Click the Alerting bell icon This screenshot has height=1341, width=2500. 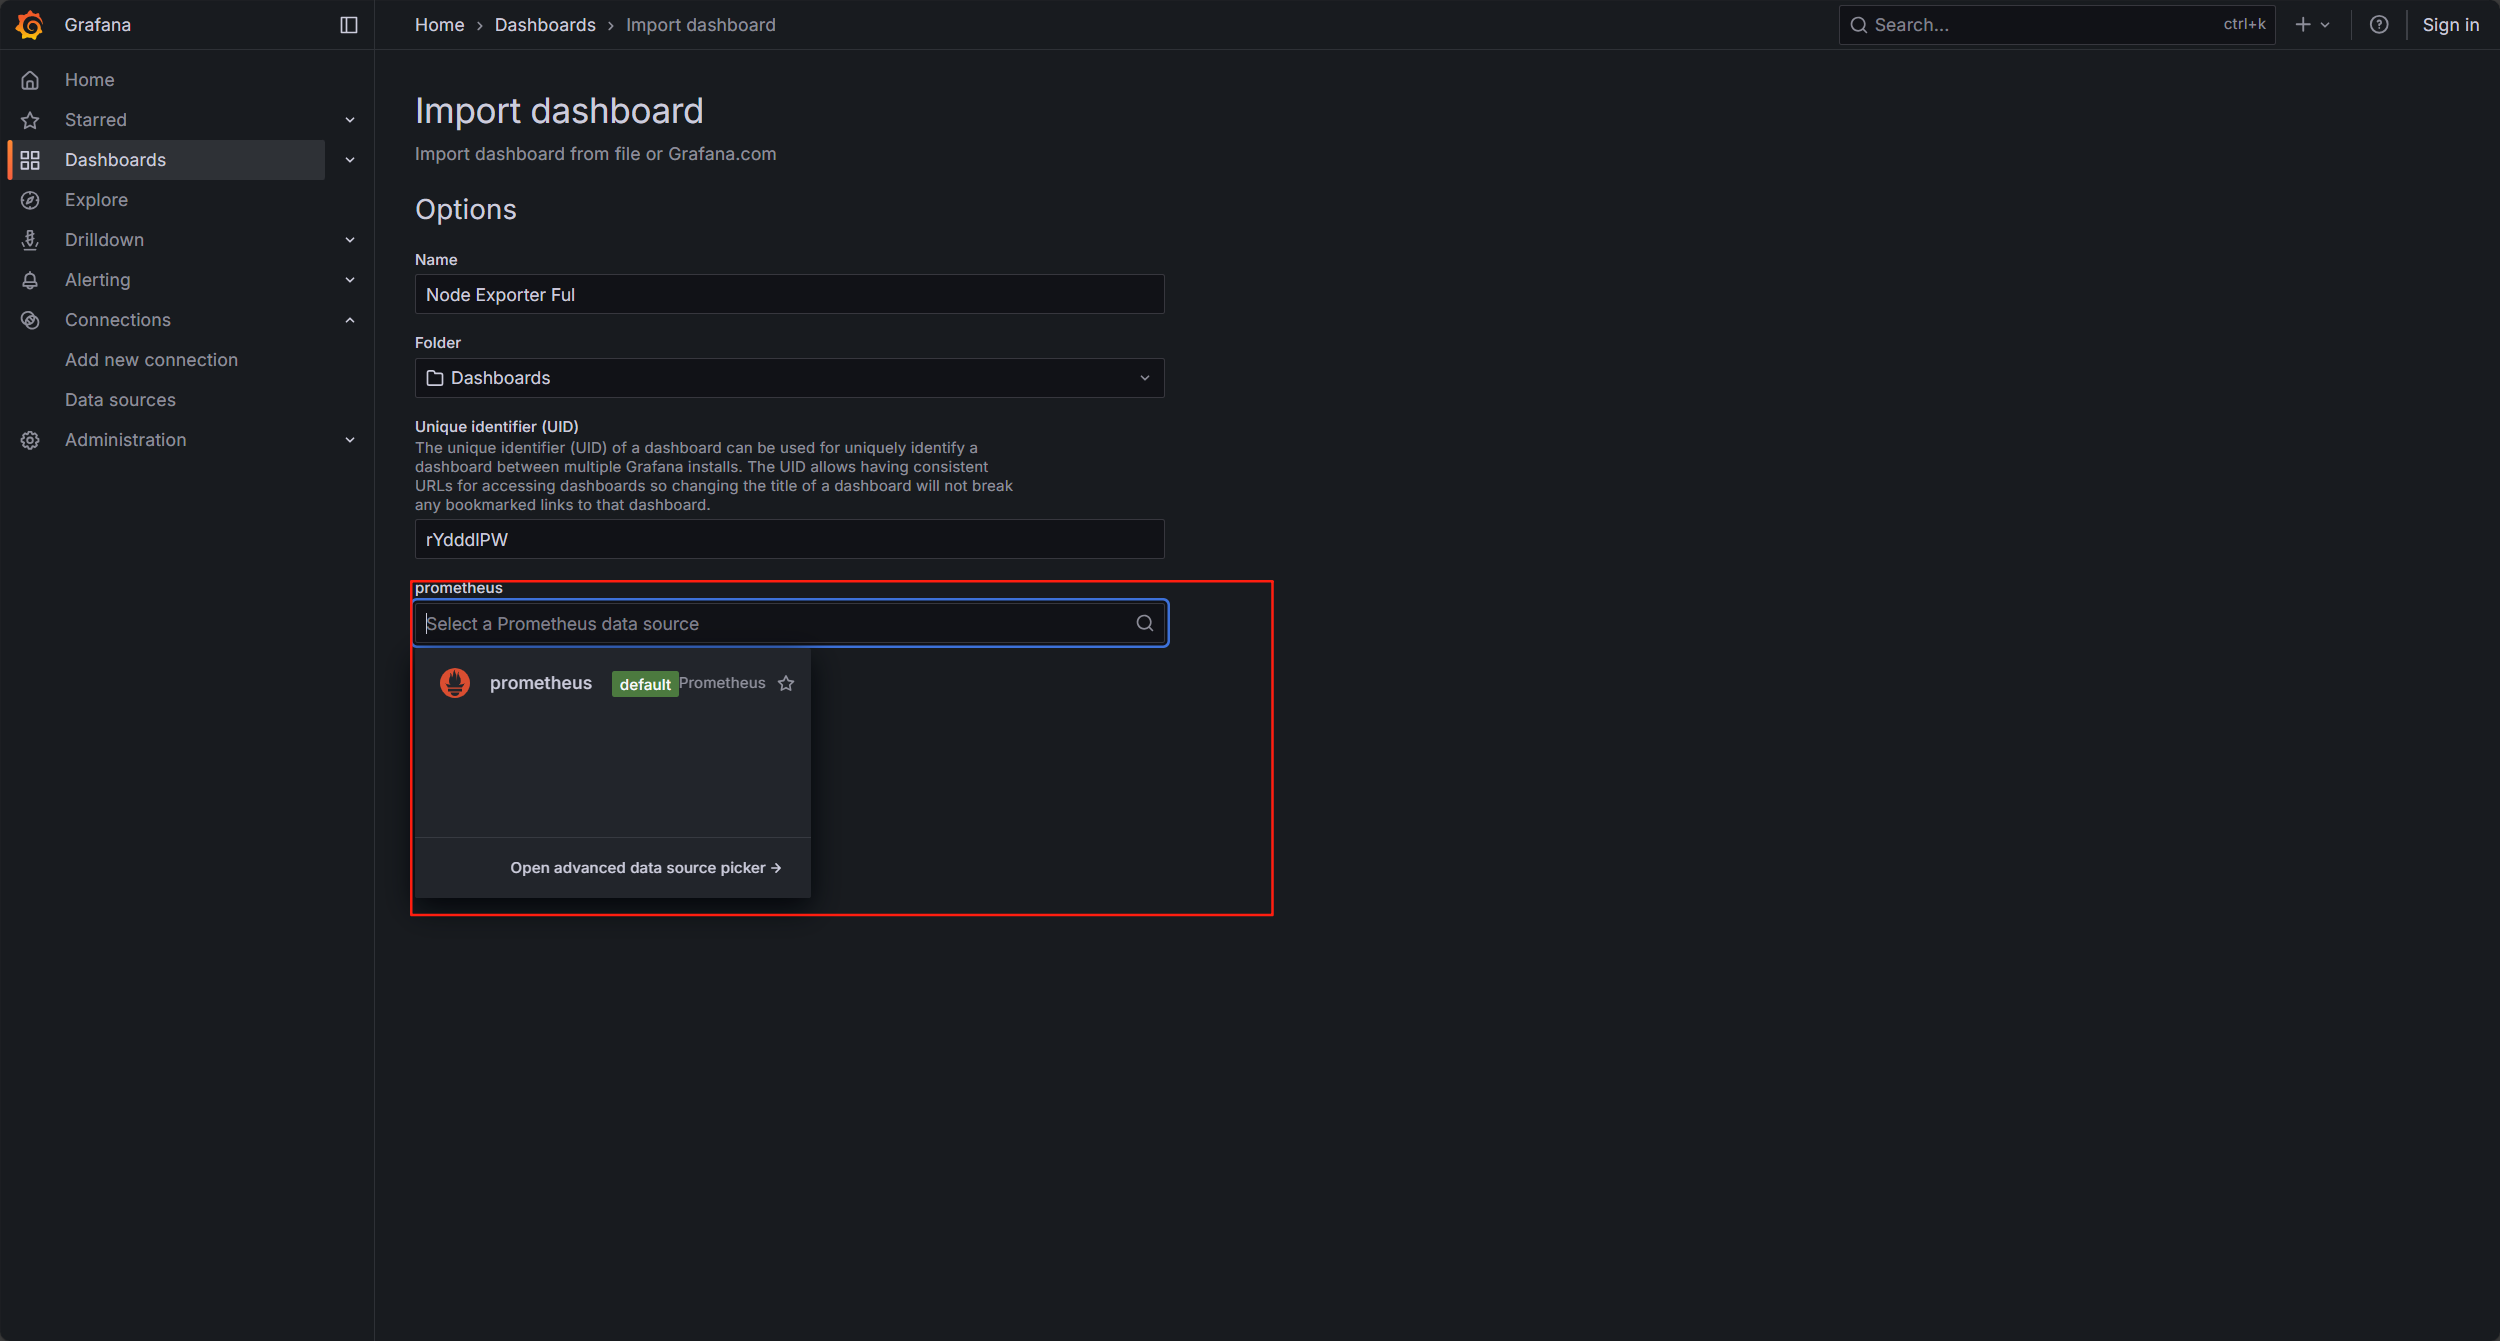[30, 280]
